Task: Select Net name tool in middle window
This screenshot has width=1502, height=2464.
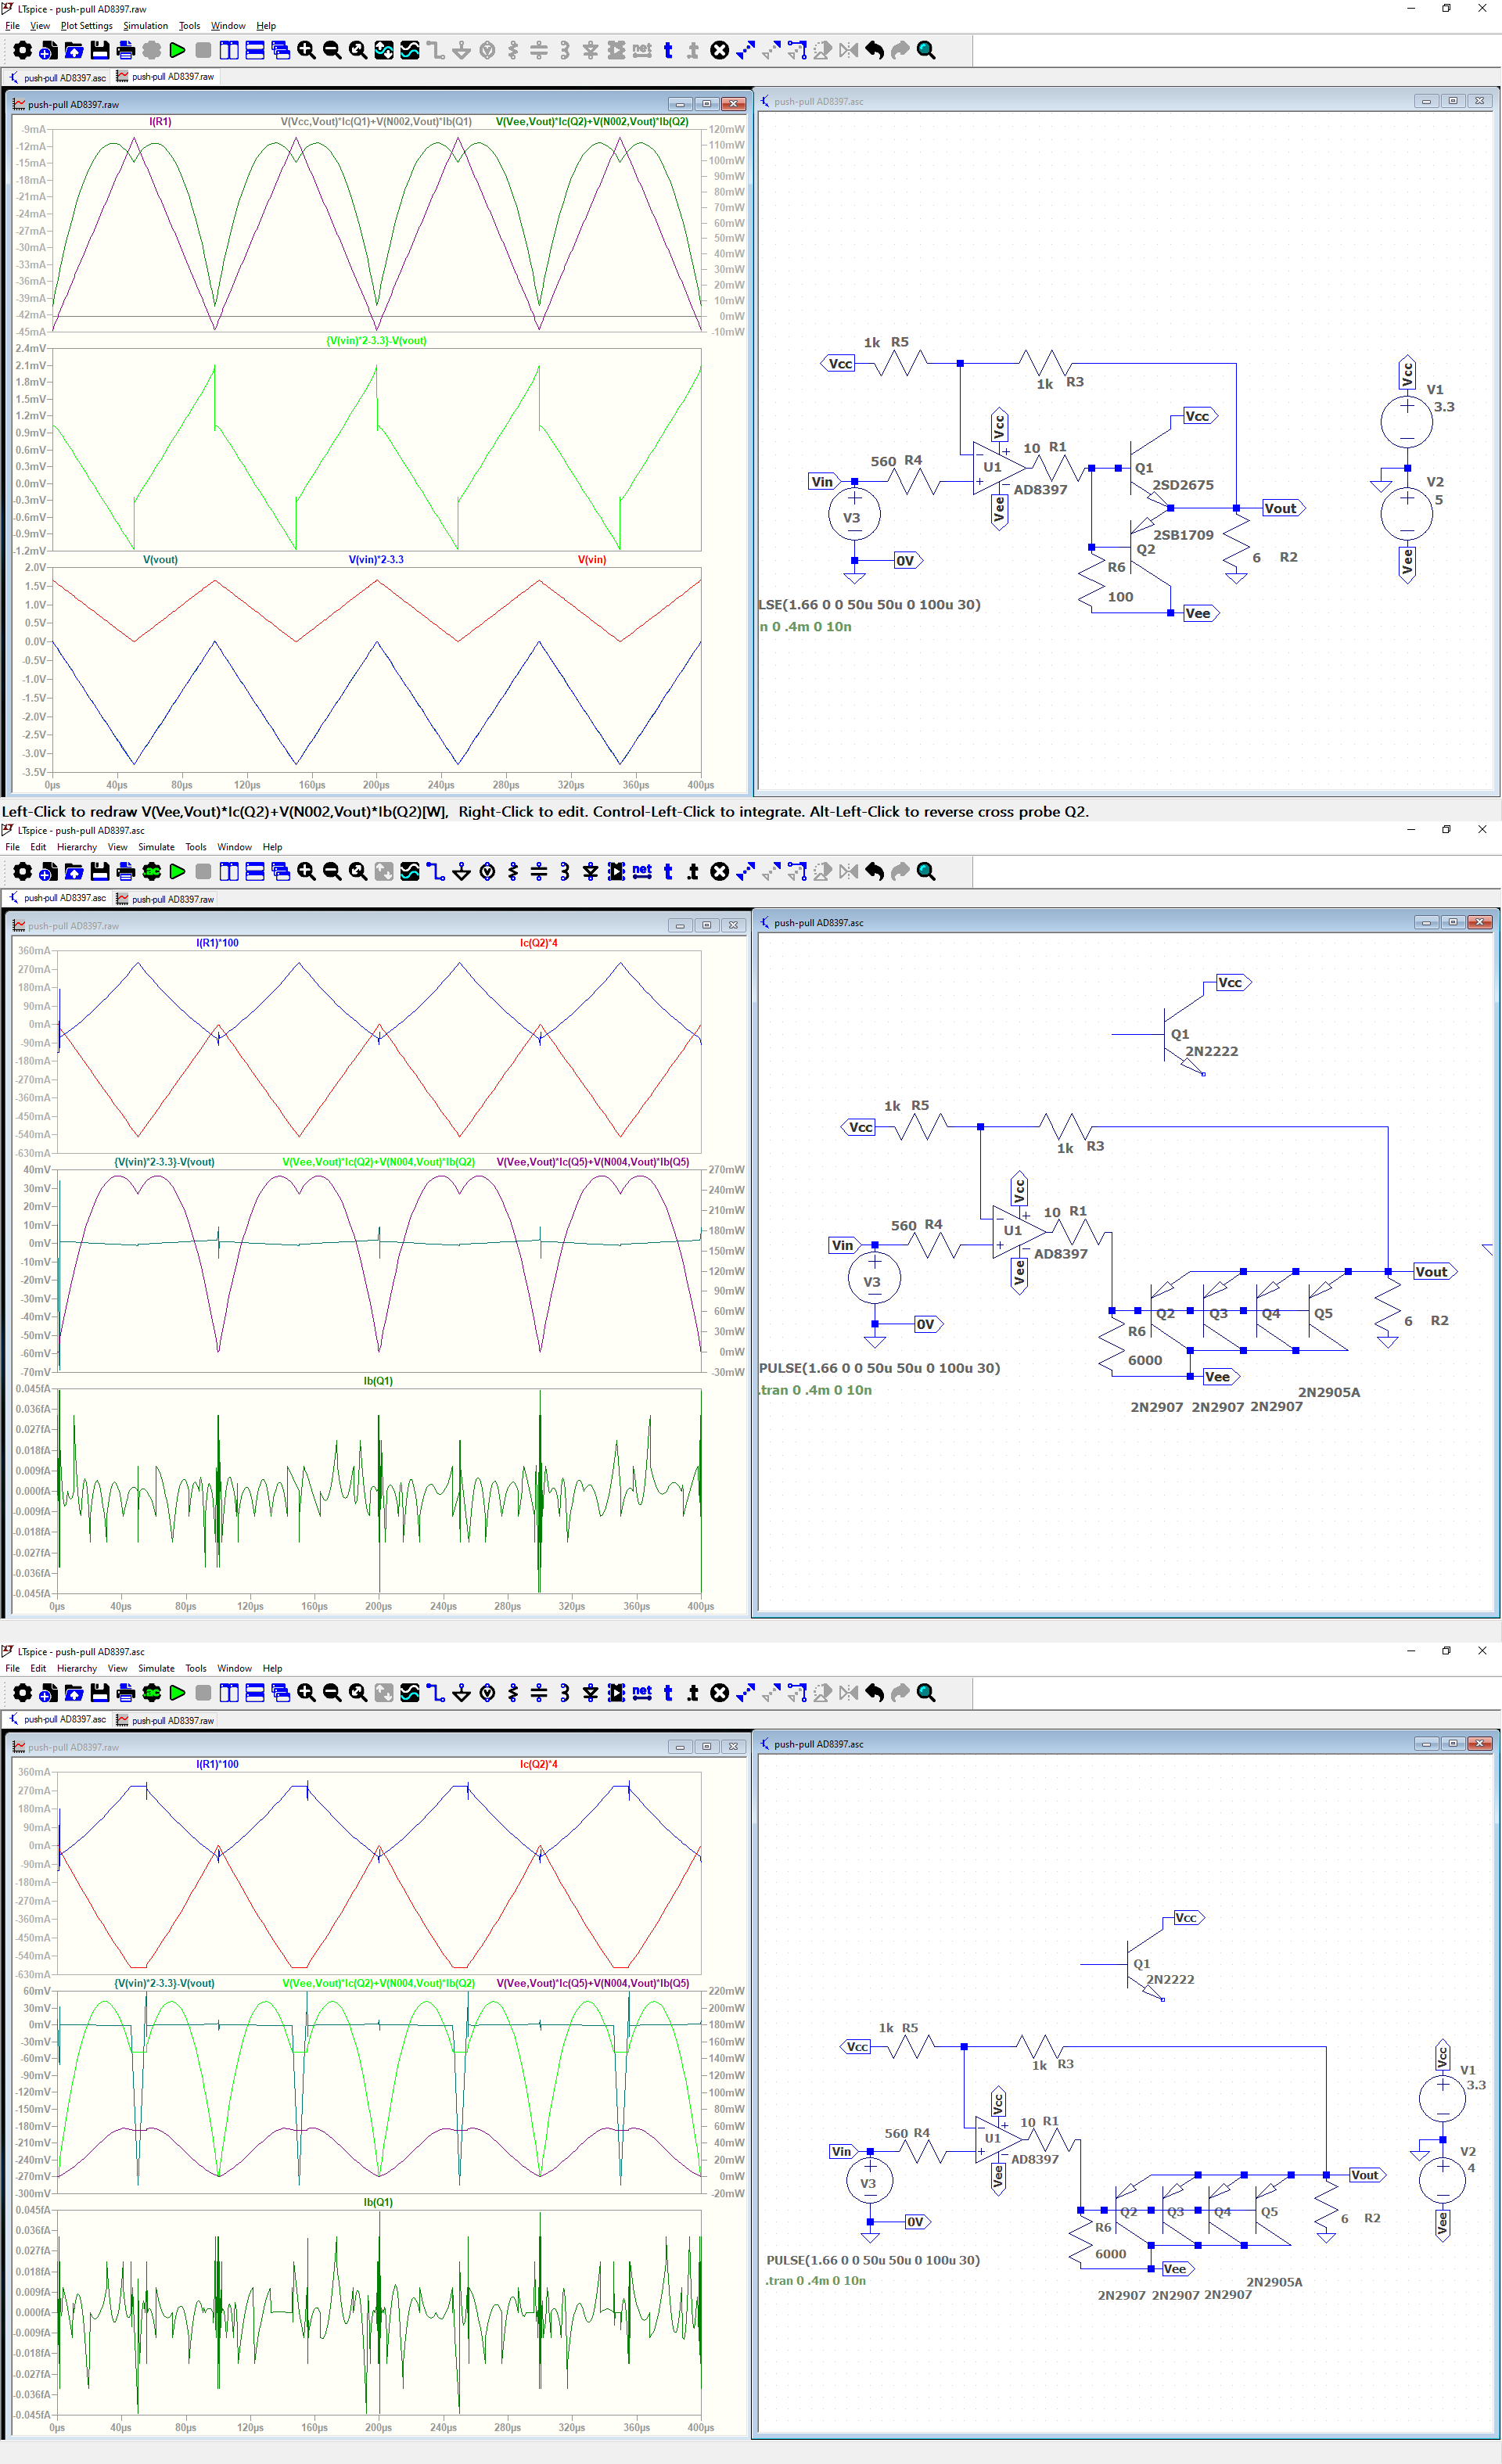Action: pyautogui.click(x=642, y=871)
